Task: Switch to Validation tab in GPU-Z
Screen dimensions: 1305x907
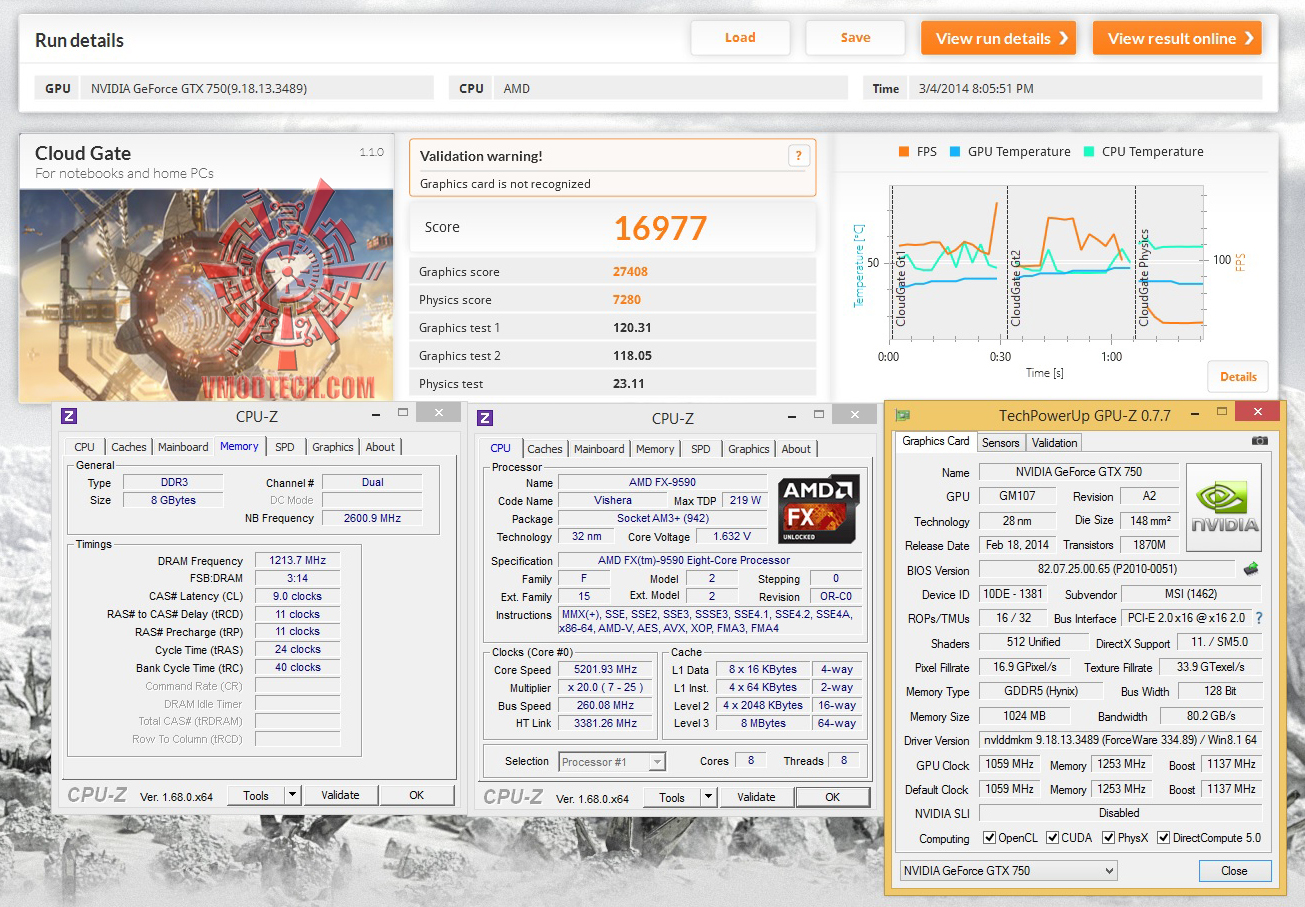Action: click(x=1054, y=443)
